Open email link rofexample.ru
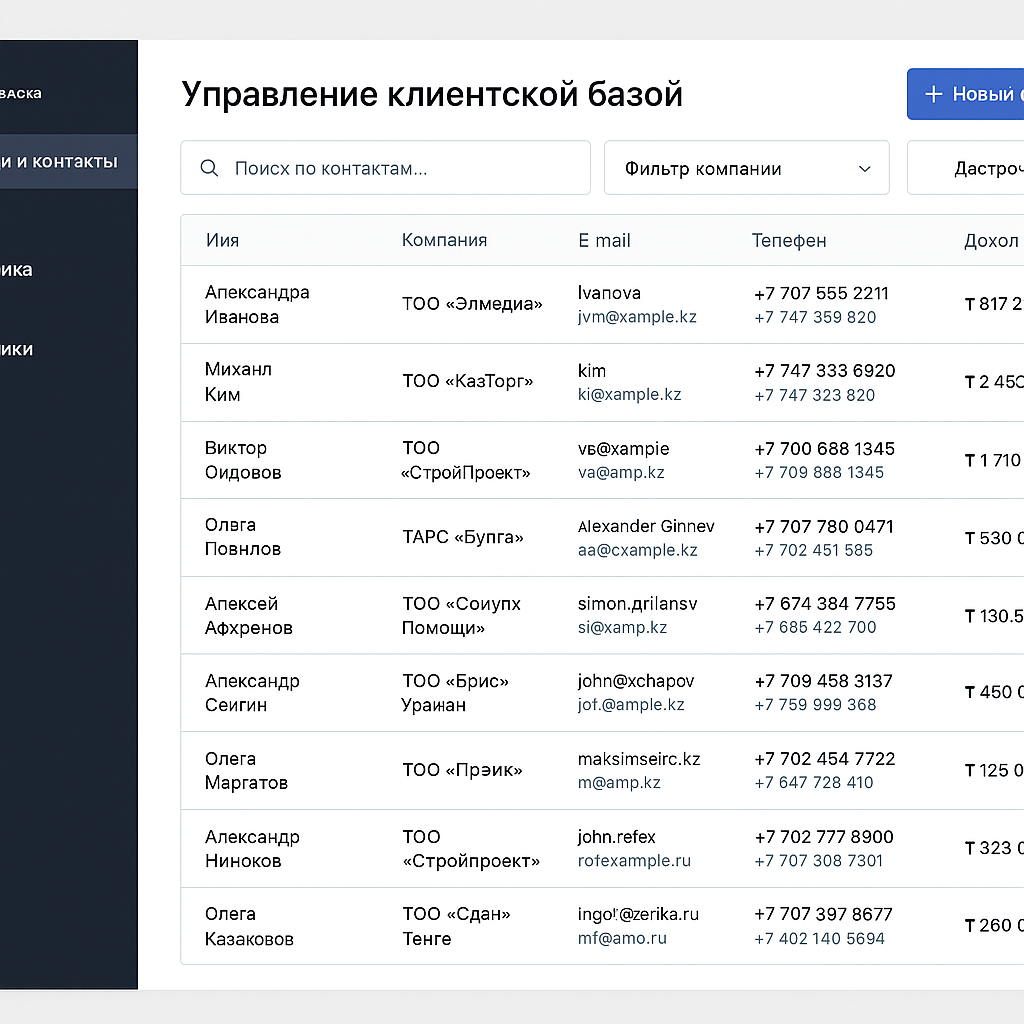This screenshot has width=1024, height=1024. point(634,860)
